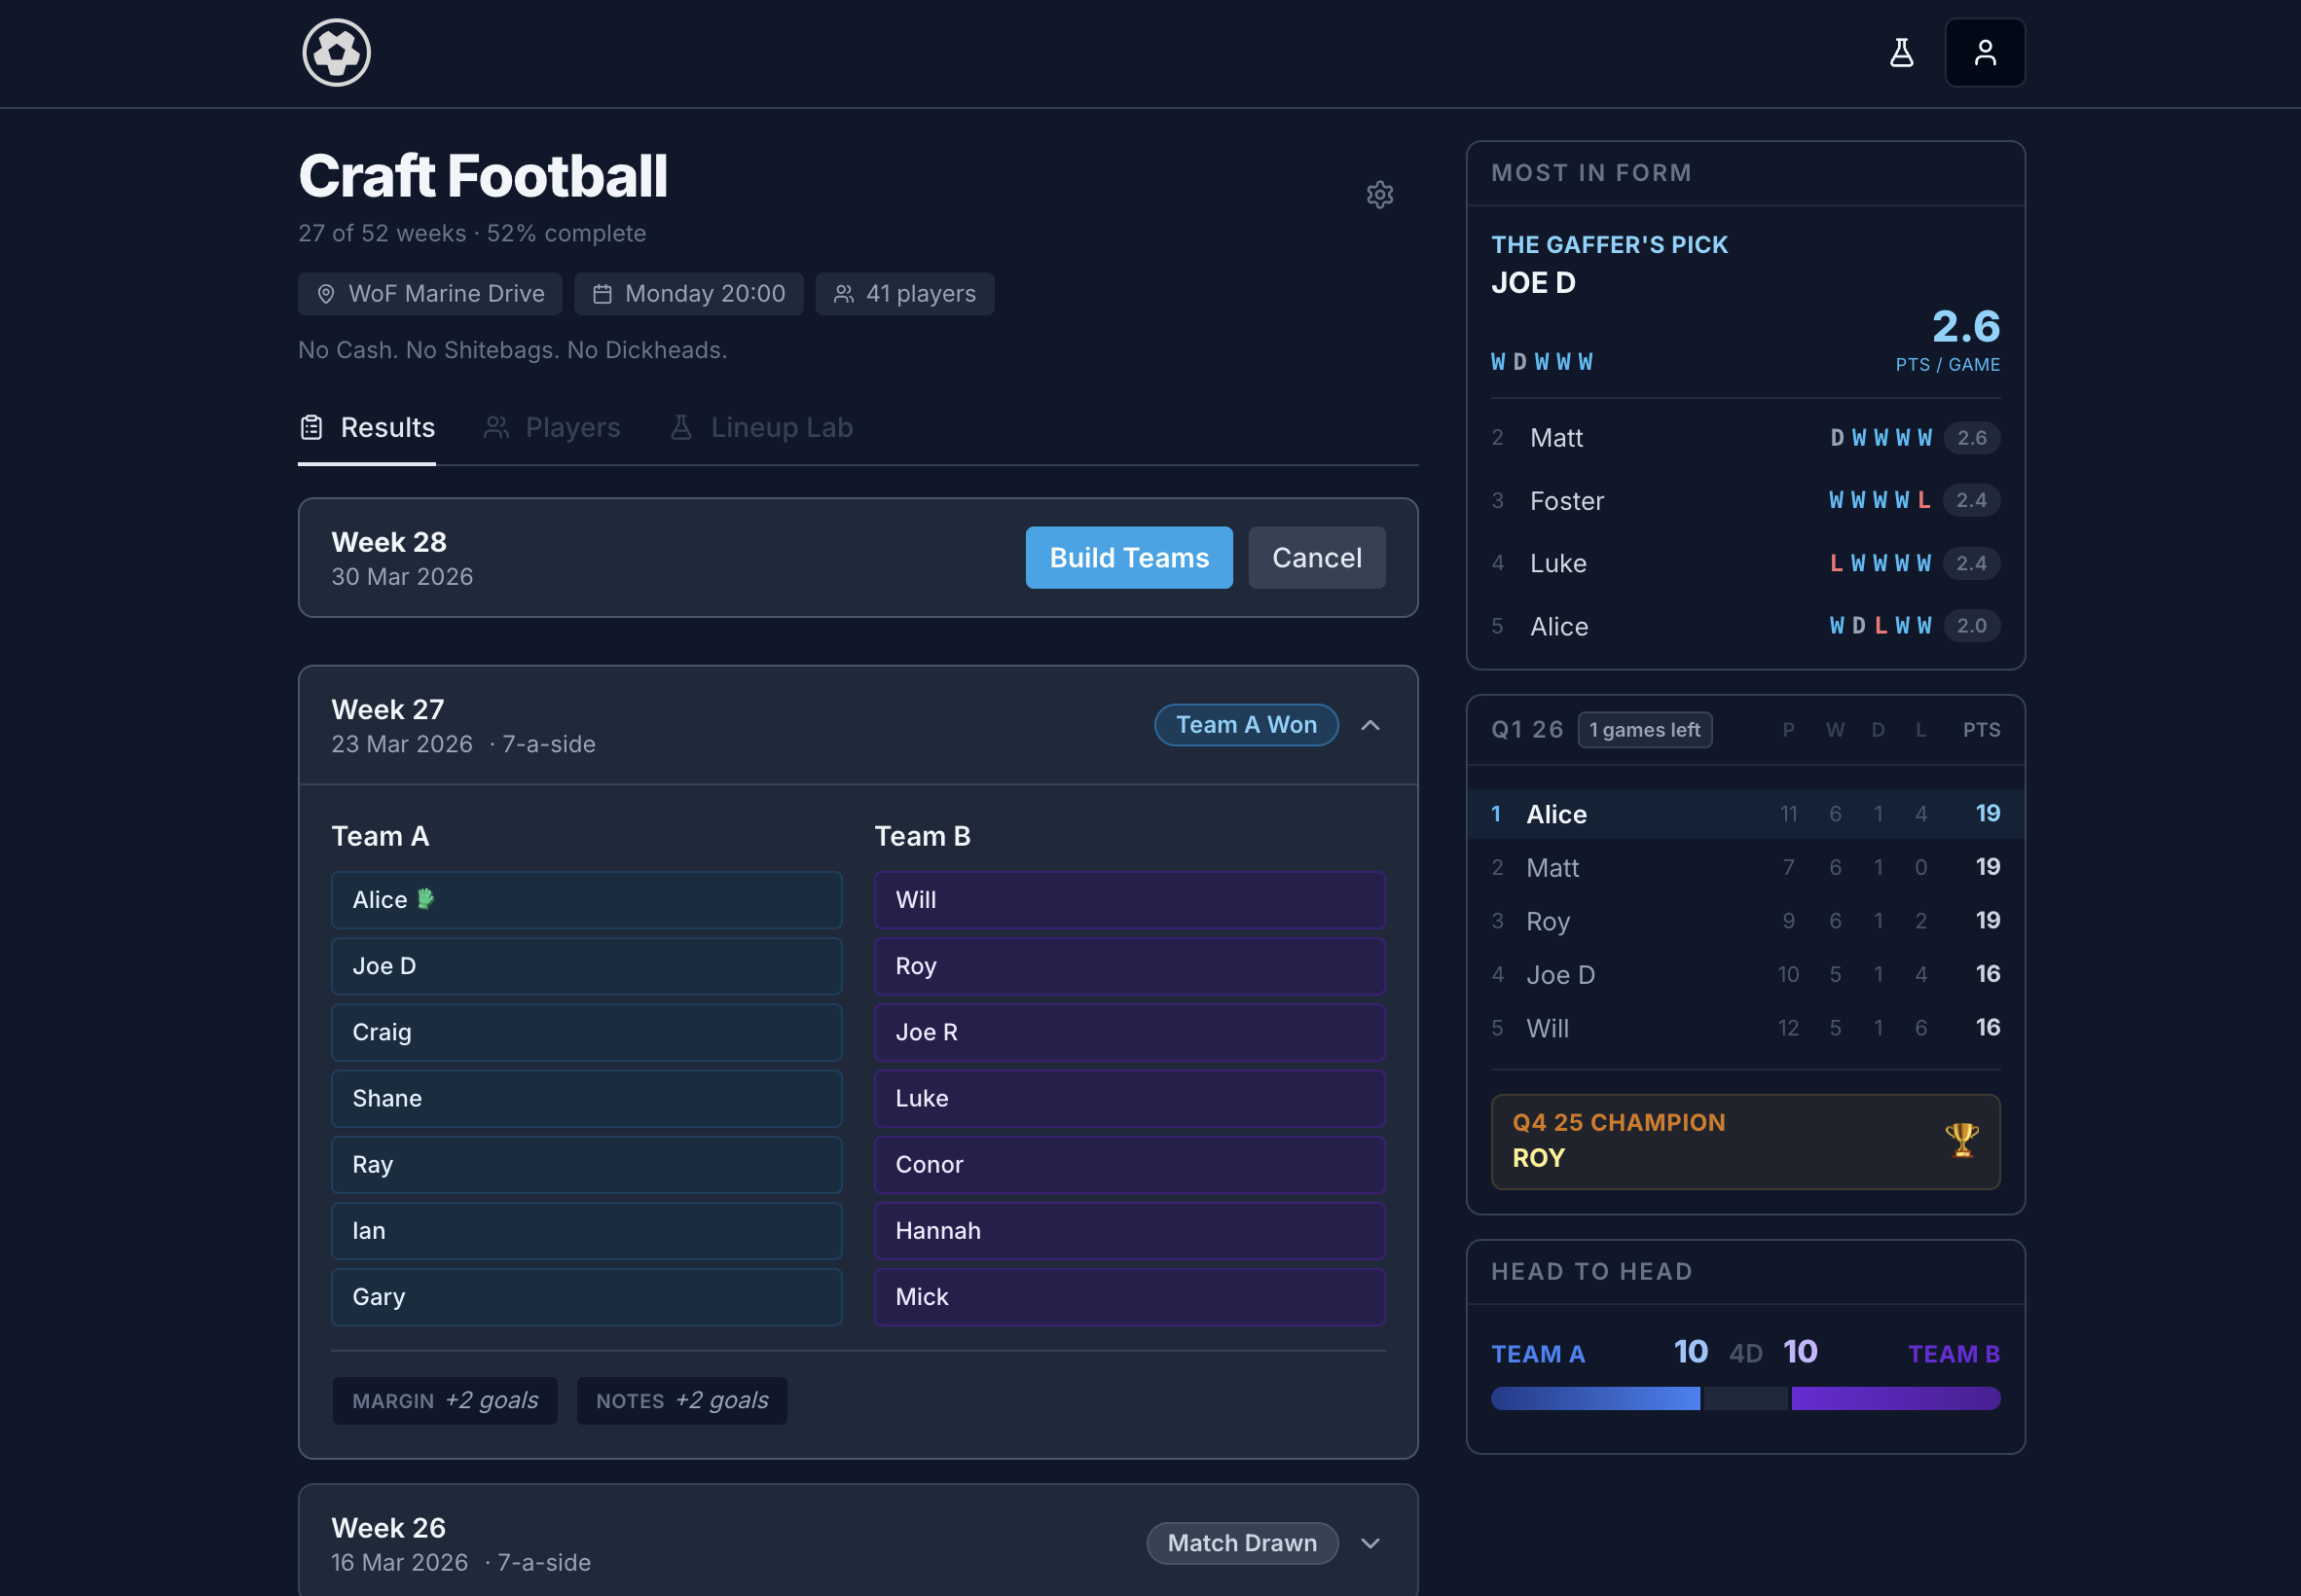Click the Build Teams button for Week 28
This screenshot has width=2301, height=1596.
coord(1128,557)
